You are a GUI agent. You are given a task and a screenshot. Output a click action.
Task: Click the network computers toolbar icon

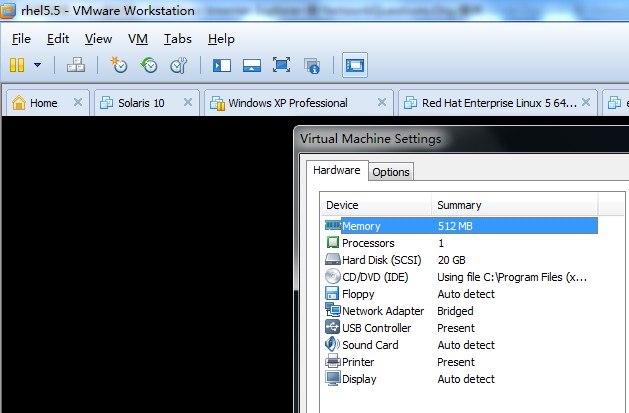[76, 65]
